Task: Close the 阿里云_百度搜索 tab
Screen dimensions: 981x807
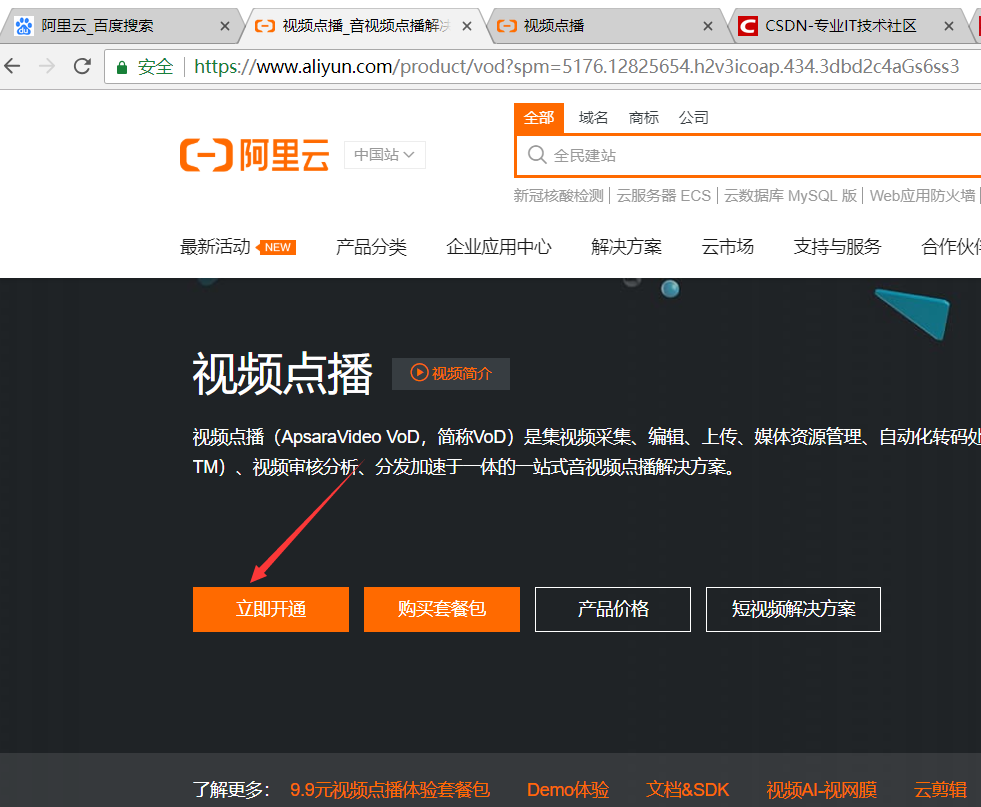Action: 225,26
